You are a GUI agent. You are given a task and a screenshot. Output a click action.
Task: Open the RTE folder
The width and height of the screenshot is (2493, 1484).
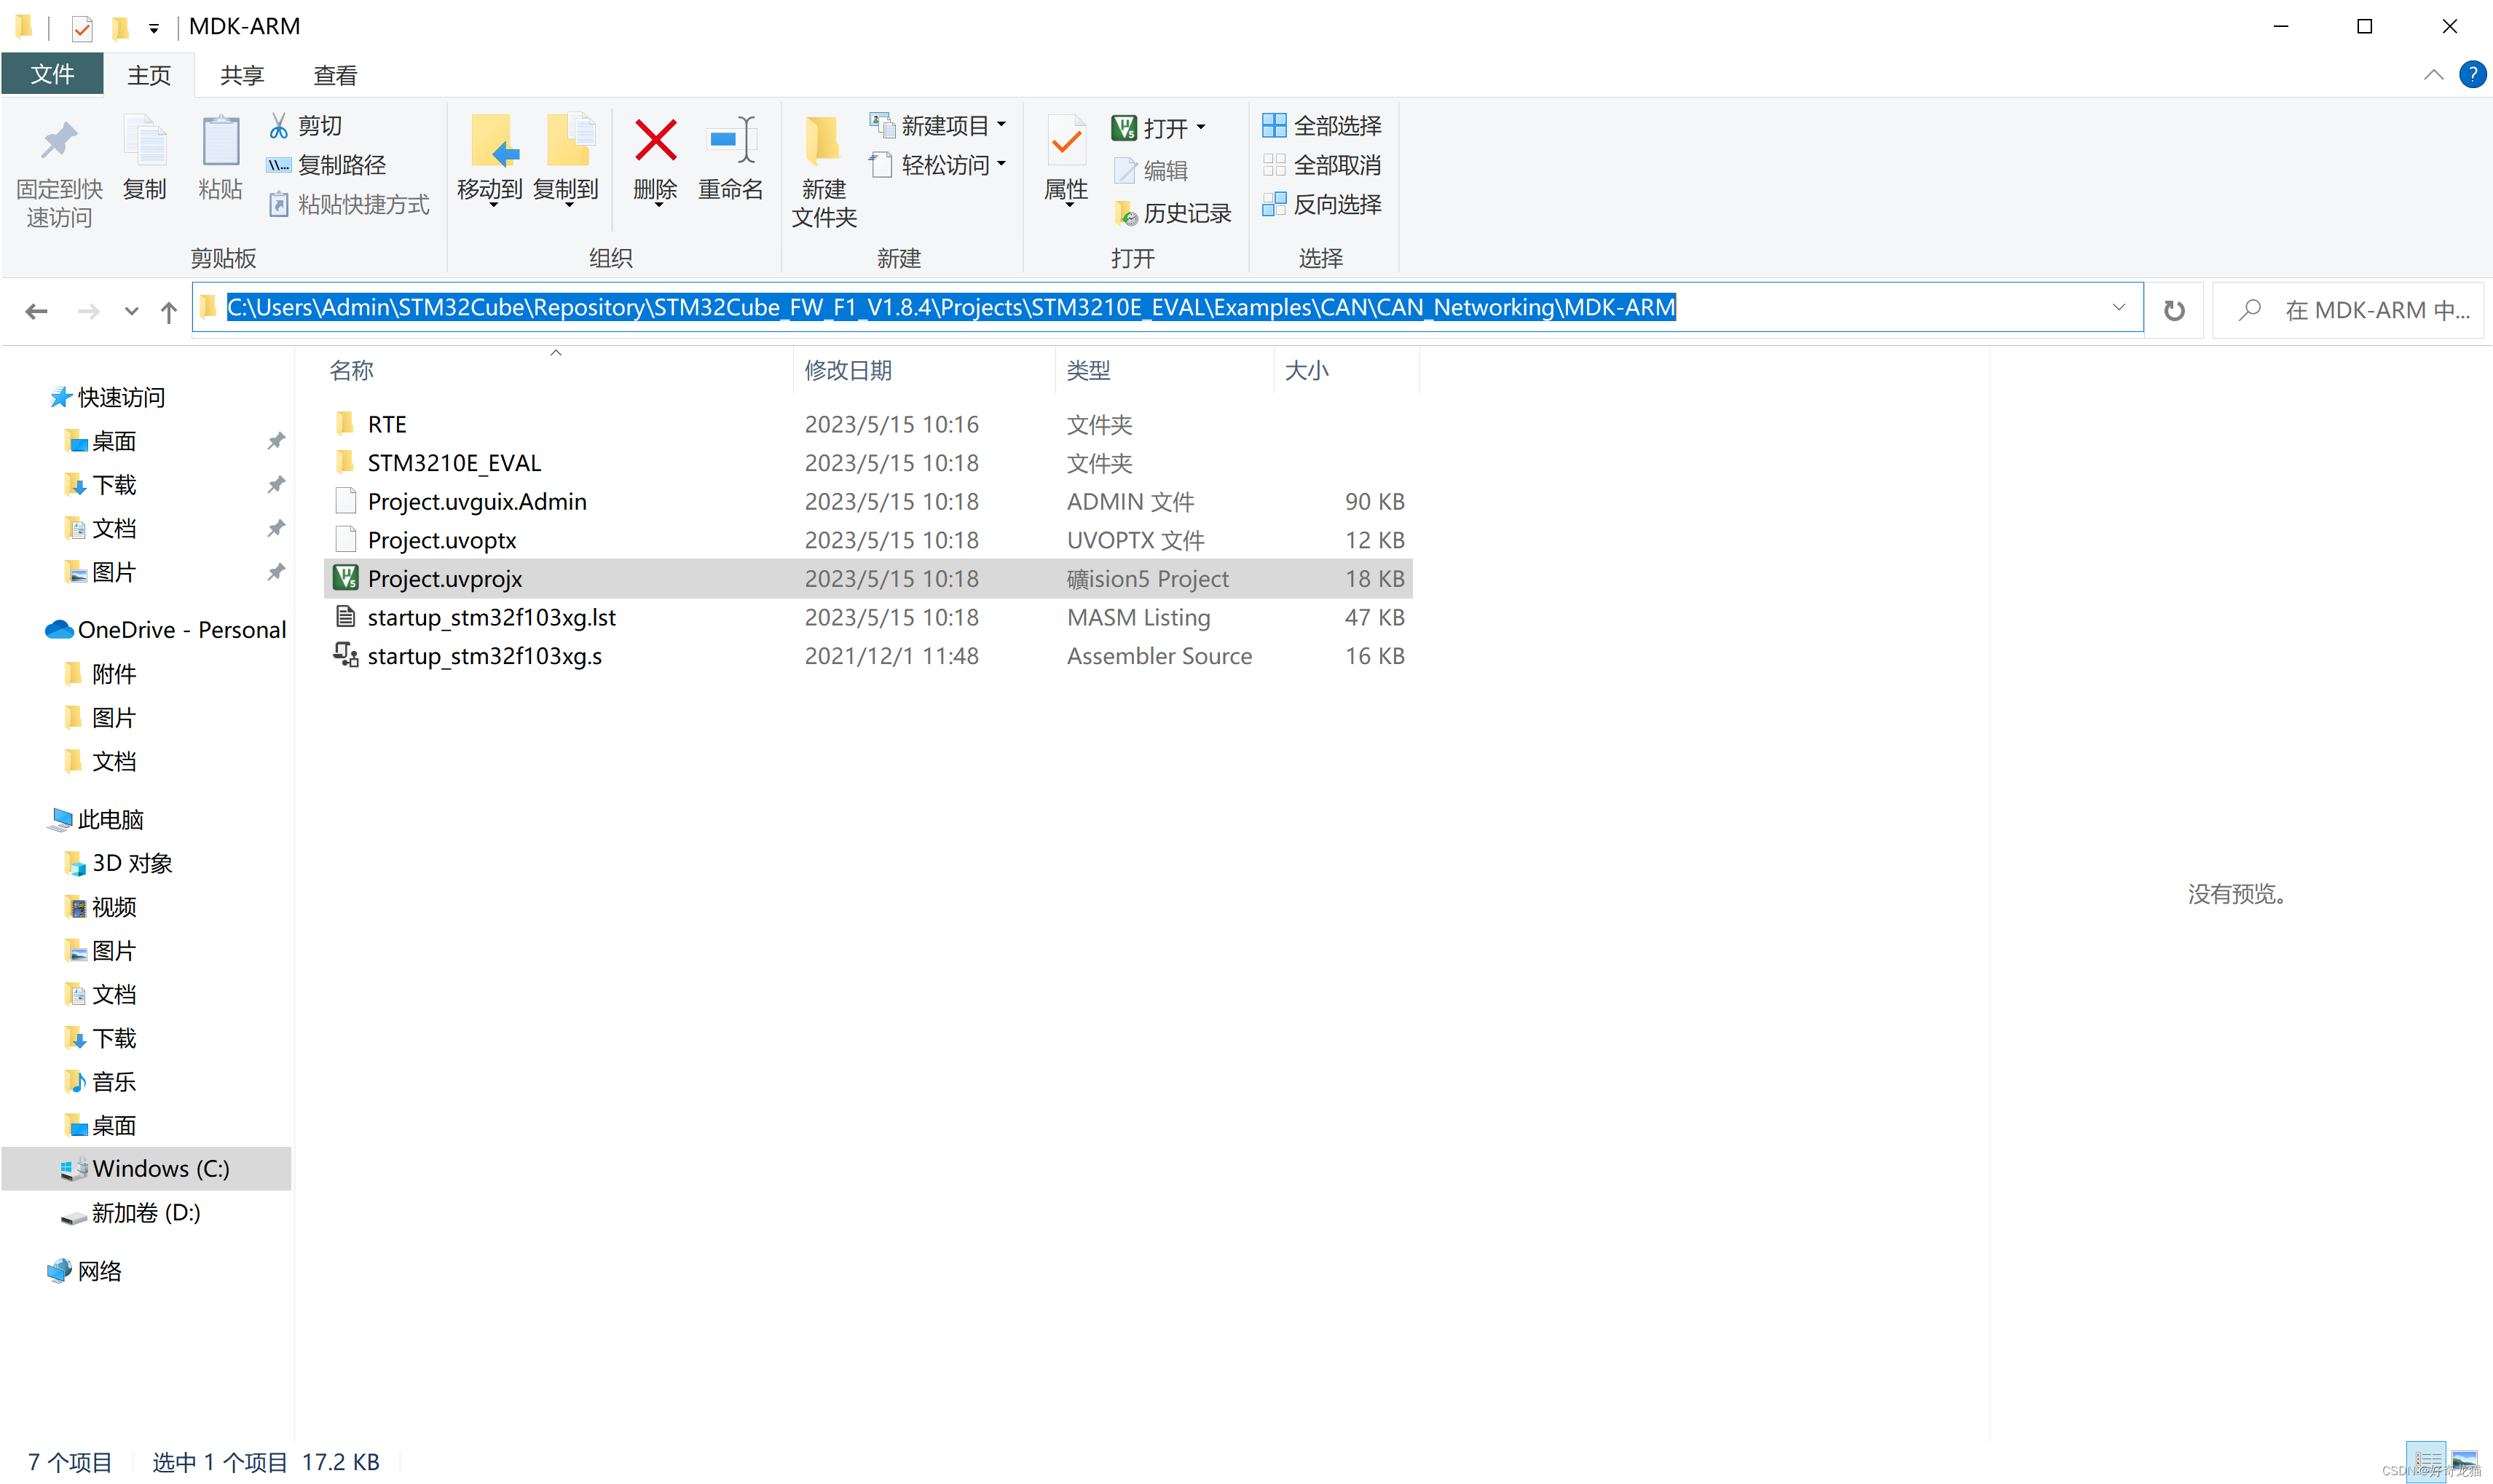click(868, 424)
